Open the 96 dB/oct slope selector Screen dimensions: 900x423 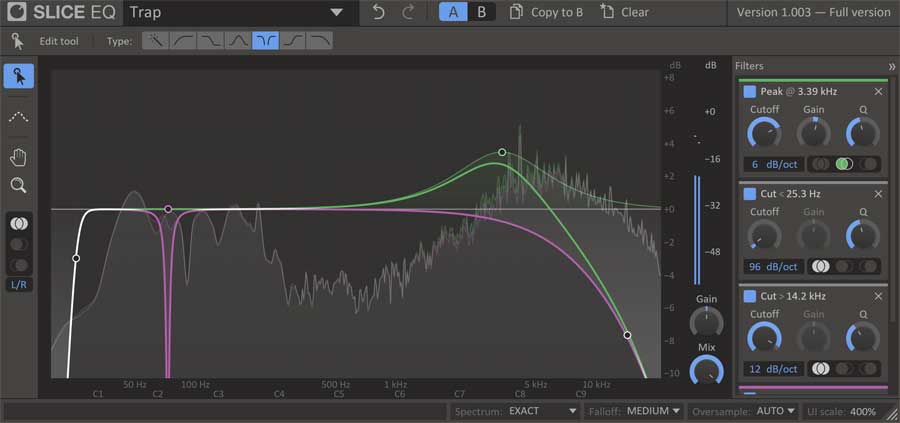point(774,266)
